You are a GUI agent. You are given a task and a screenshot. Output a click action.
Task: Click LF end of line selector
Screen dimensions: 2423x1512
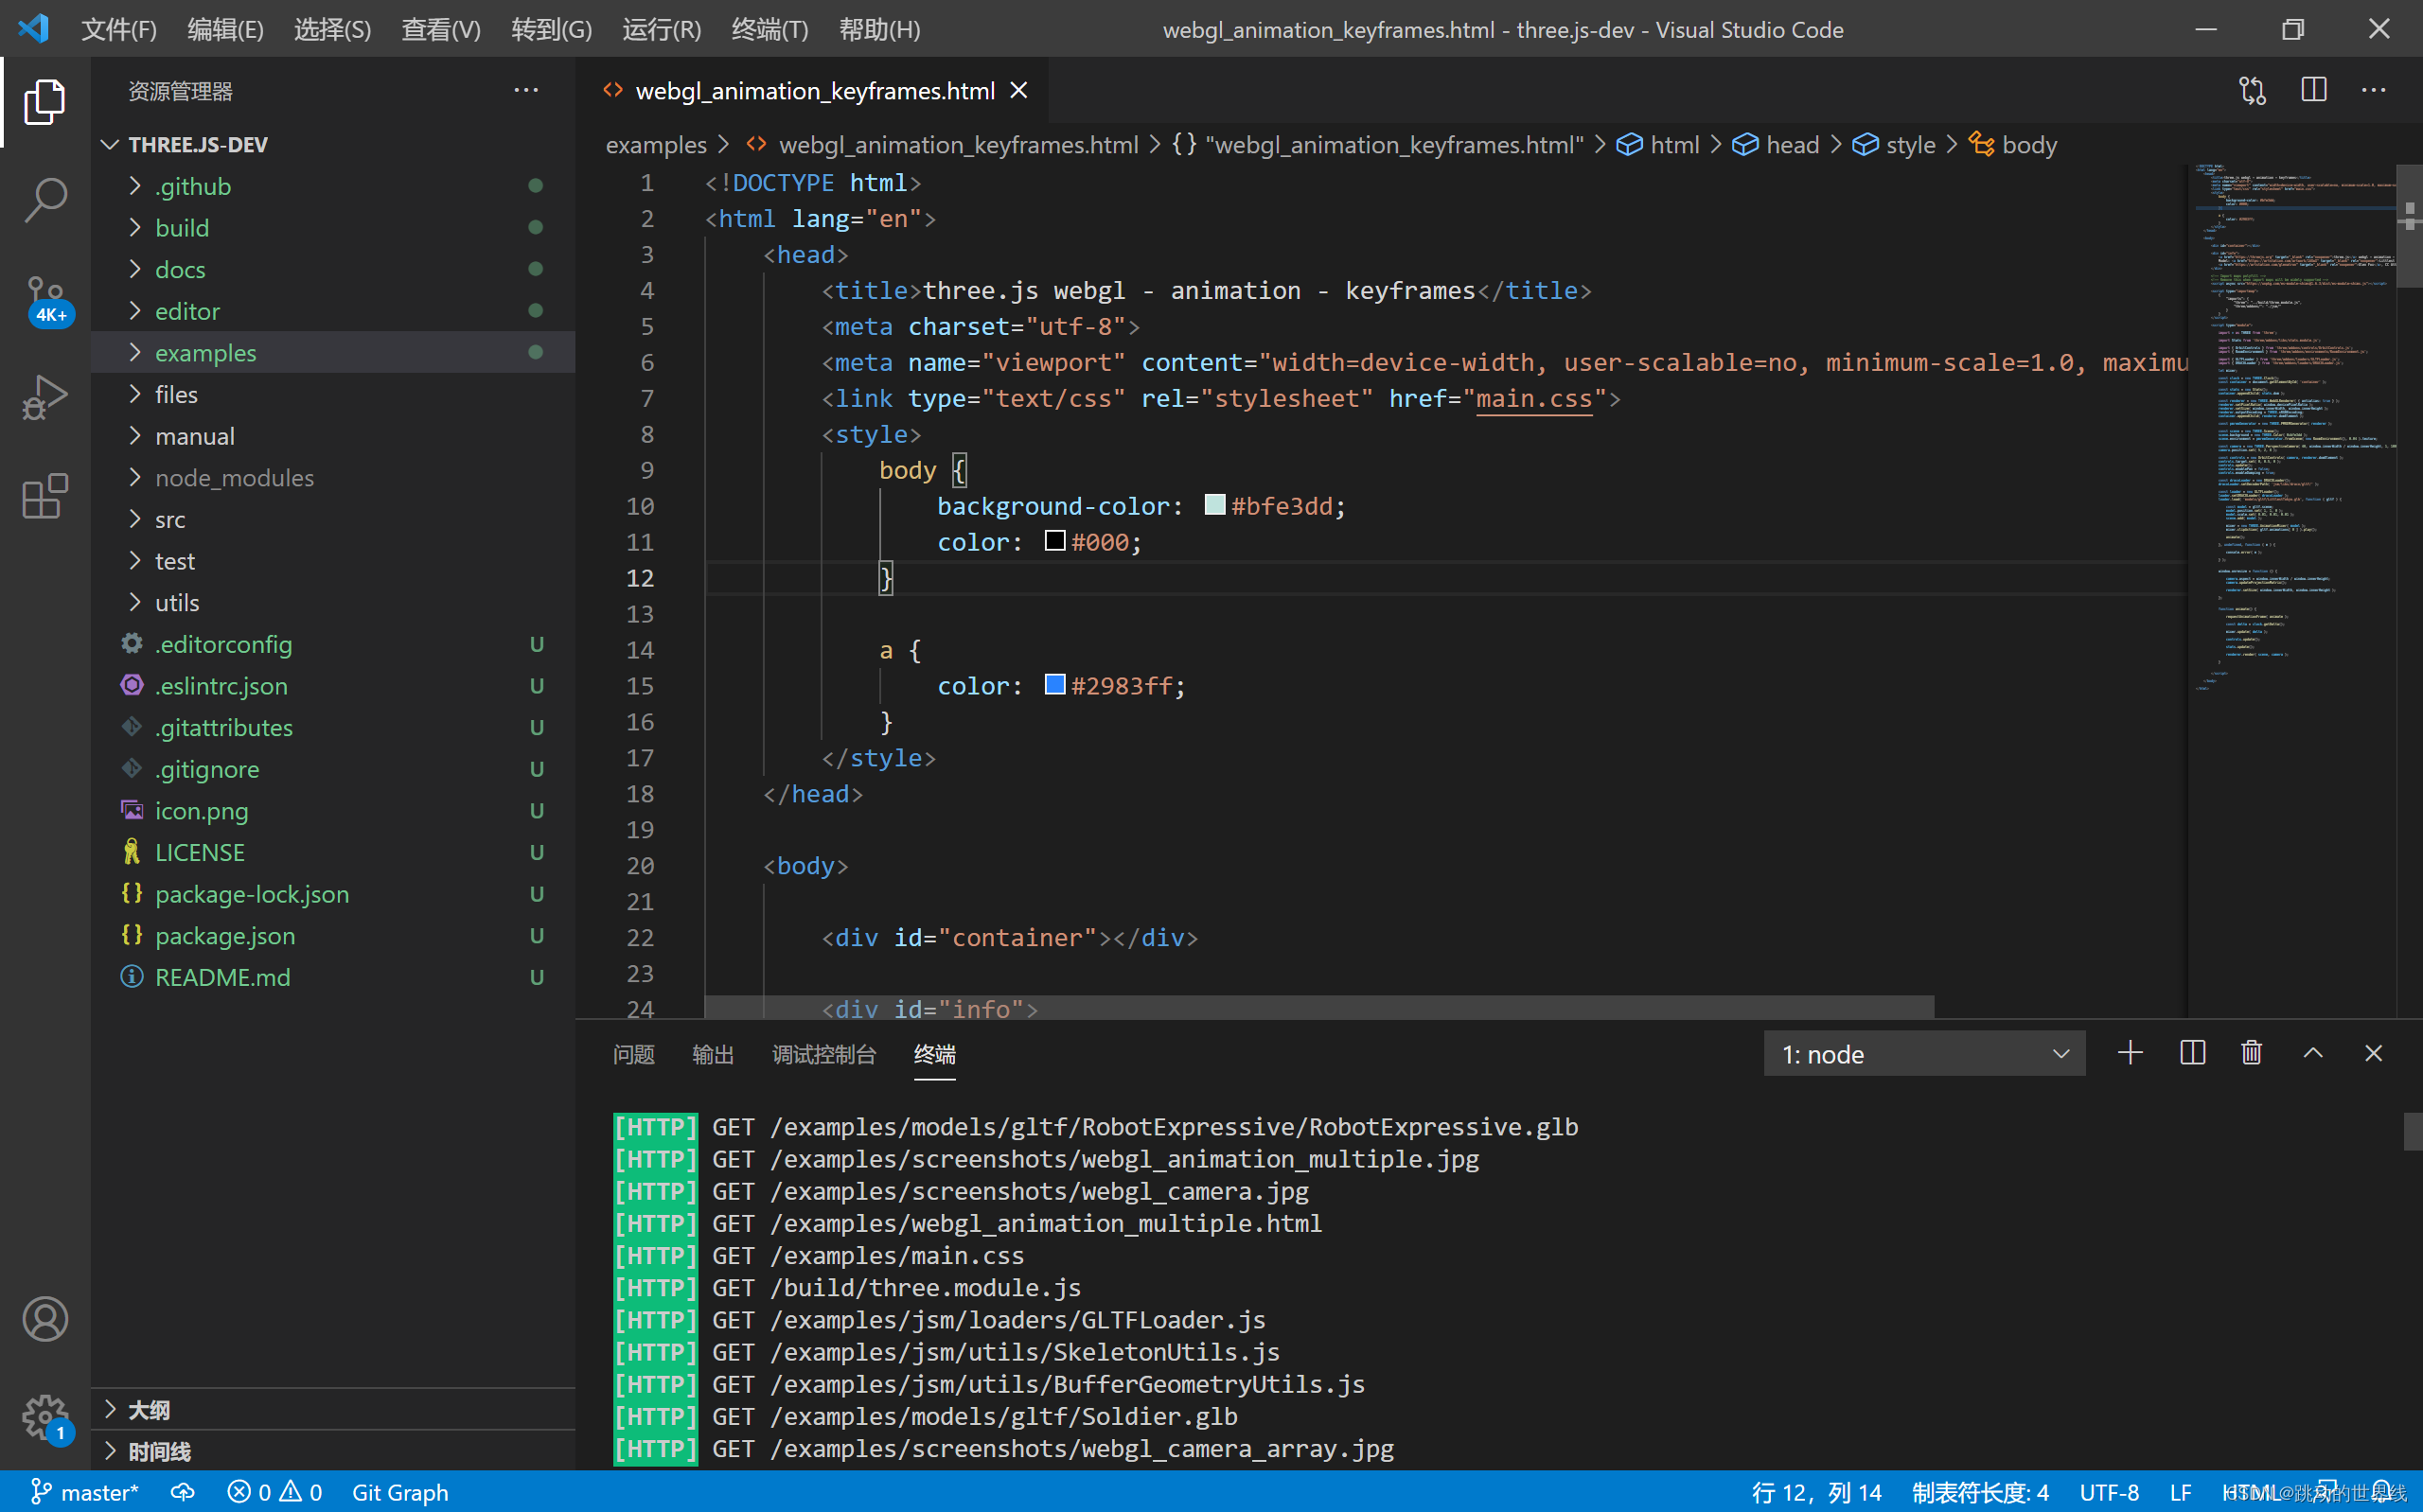pos(2180,1492)
